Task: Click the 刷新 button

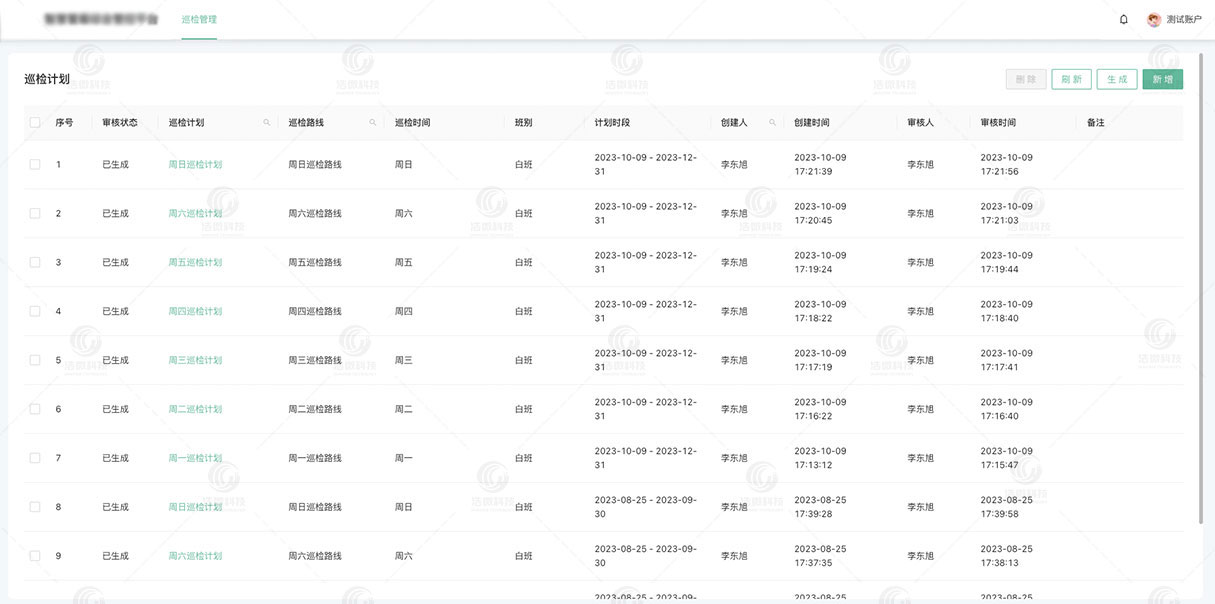Action: pyautogui.click(x=1071, y=80)
